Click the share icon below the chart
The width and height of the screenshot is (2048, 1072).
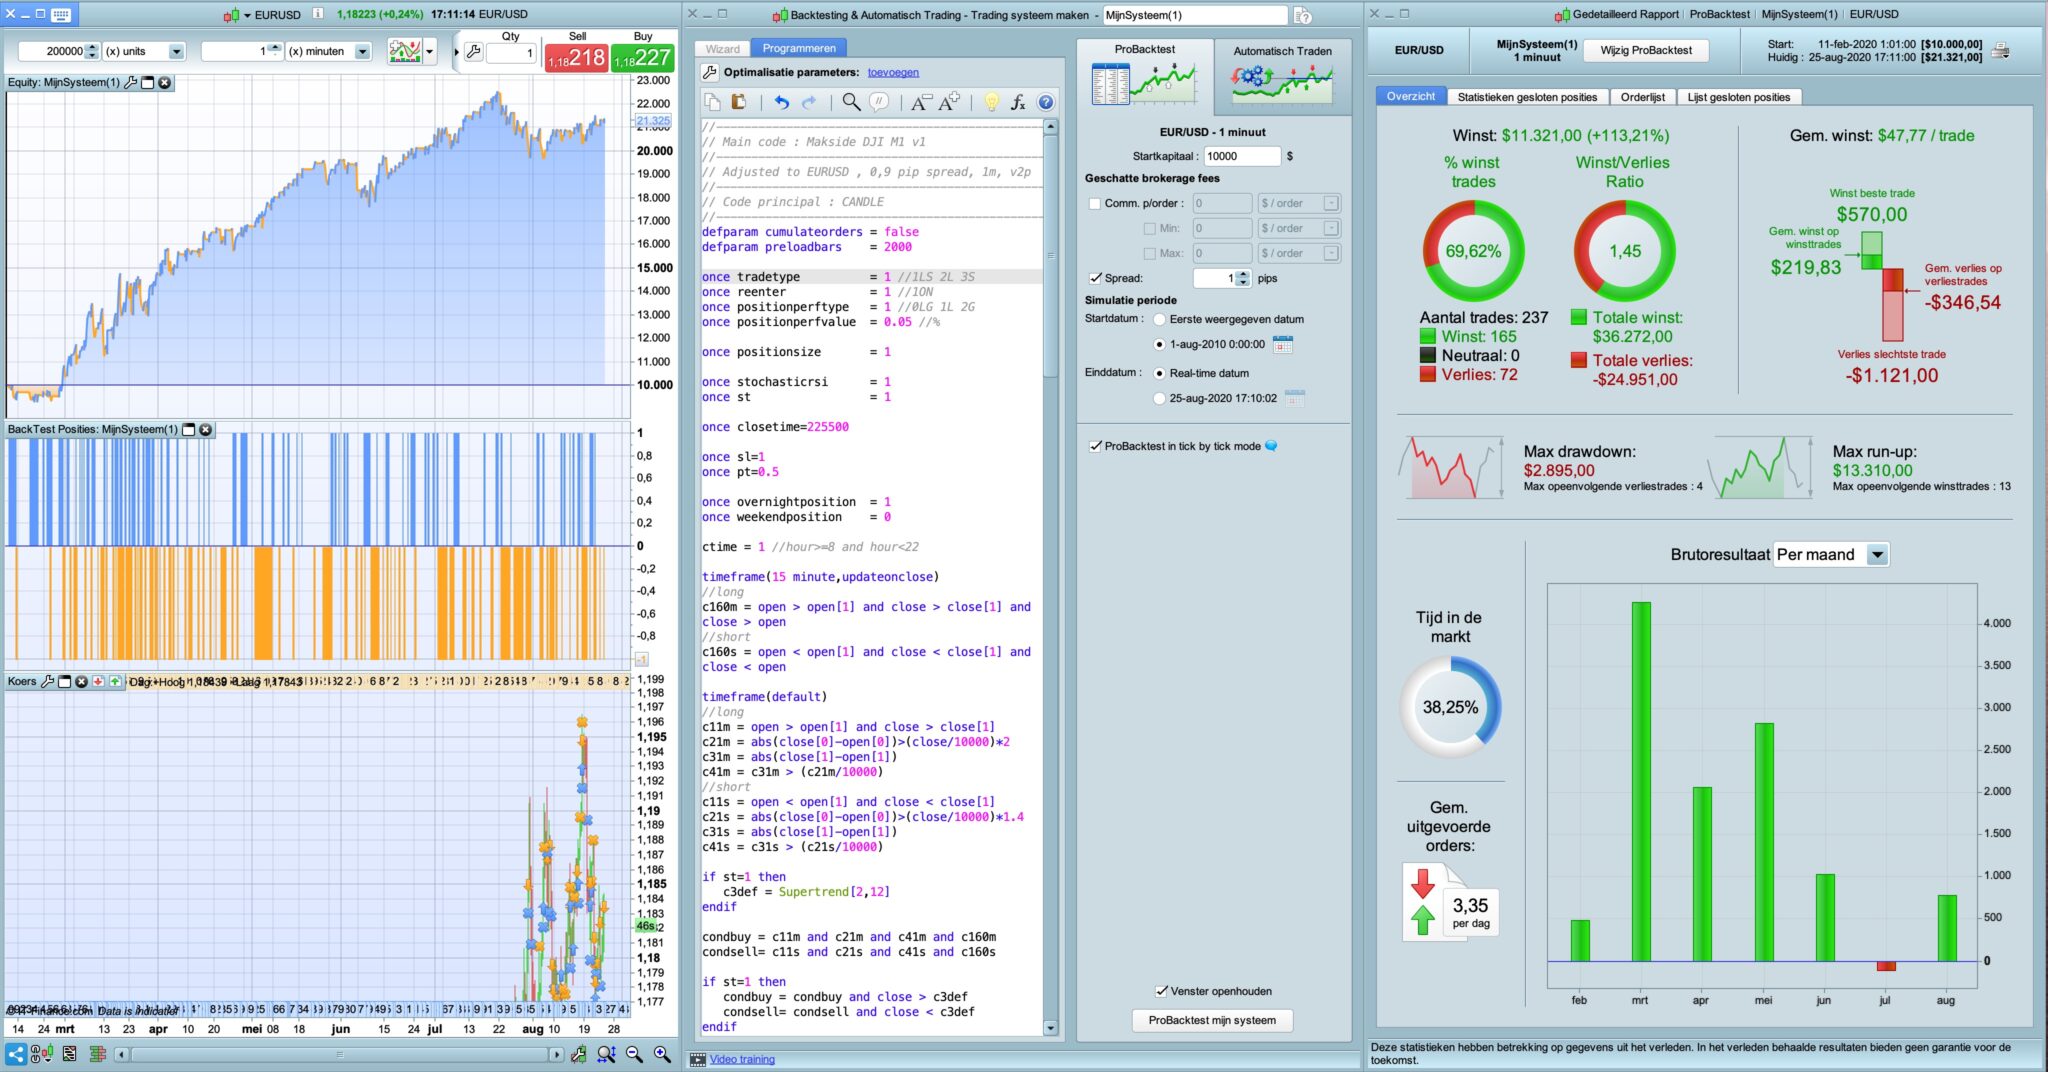click(16, 1054)
